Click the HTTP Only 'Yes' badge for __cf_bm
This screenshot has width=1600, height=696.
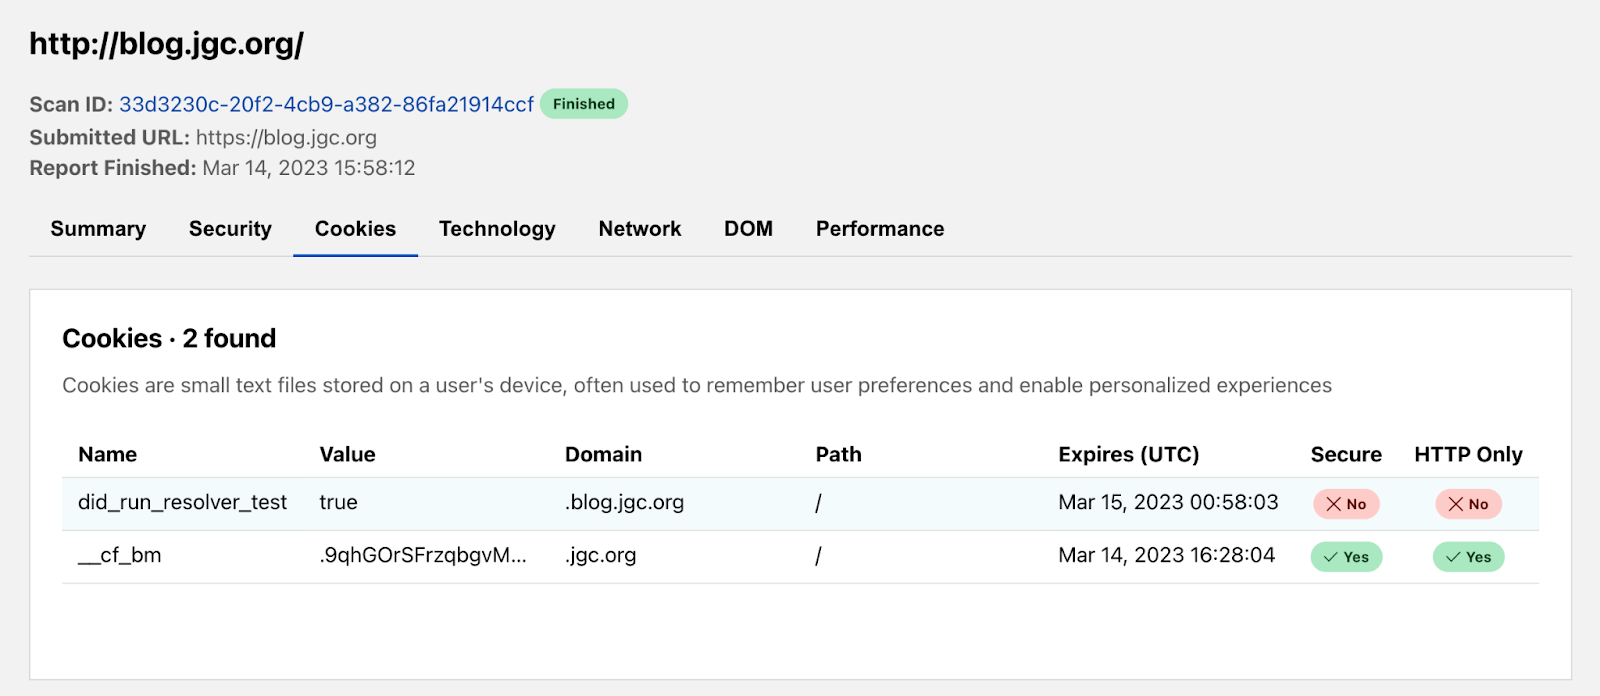point(1468,557)
